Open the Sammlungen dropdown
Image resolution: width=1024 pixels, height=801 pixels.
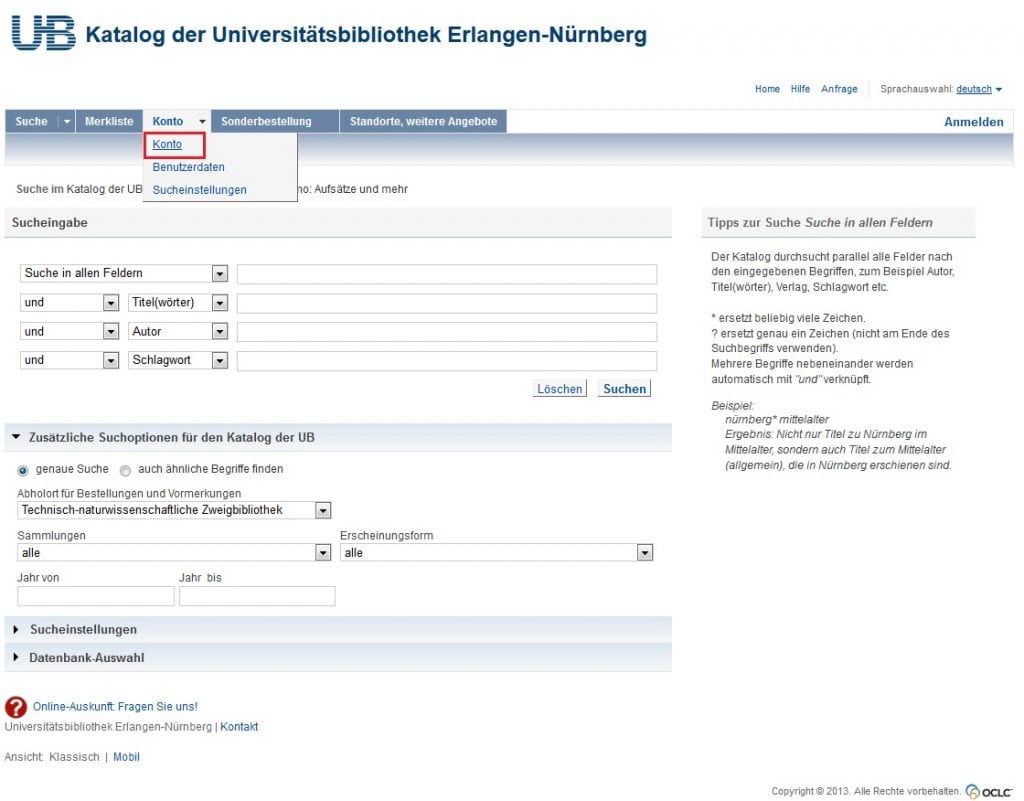(322, 551)
